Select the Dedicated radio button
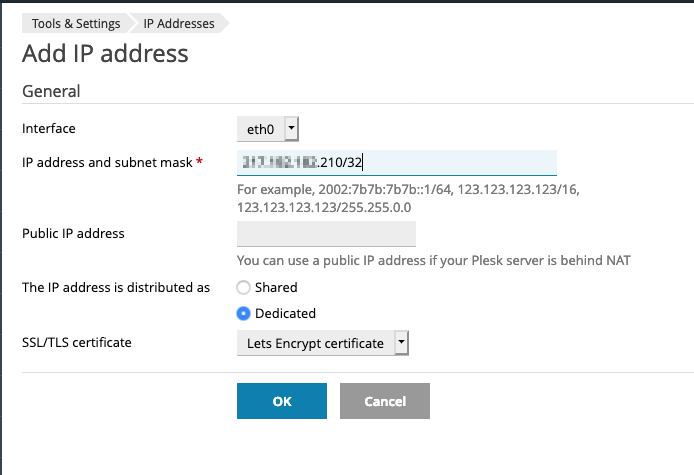694x475 pixels. click(x=243, y=313)
